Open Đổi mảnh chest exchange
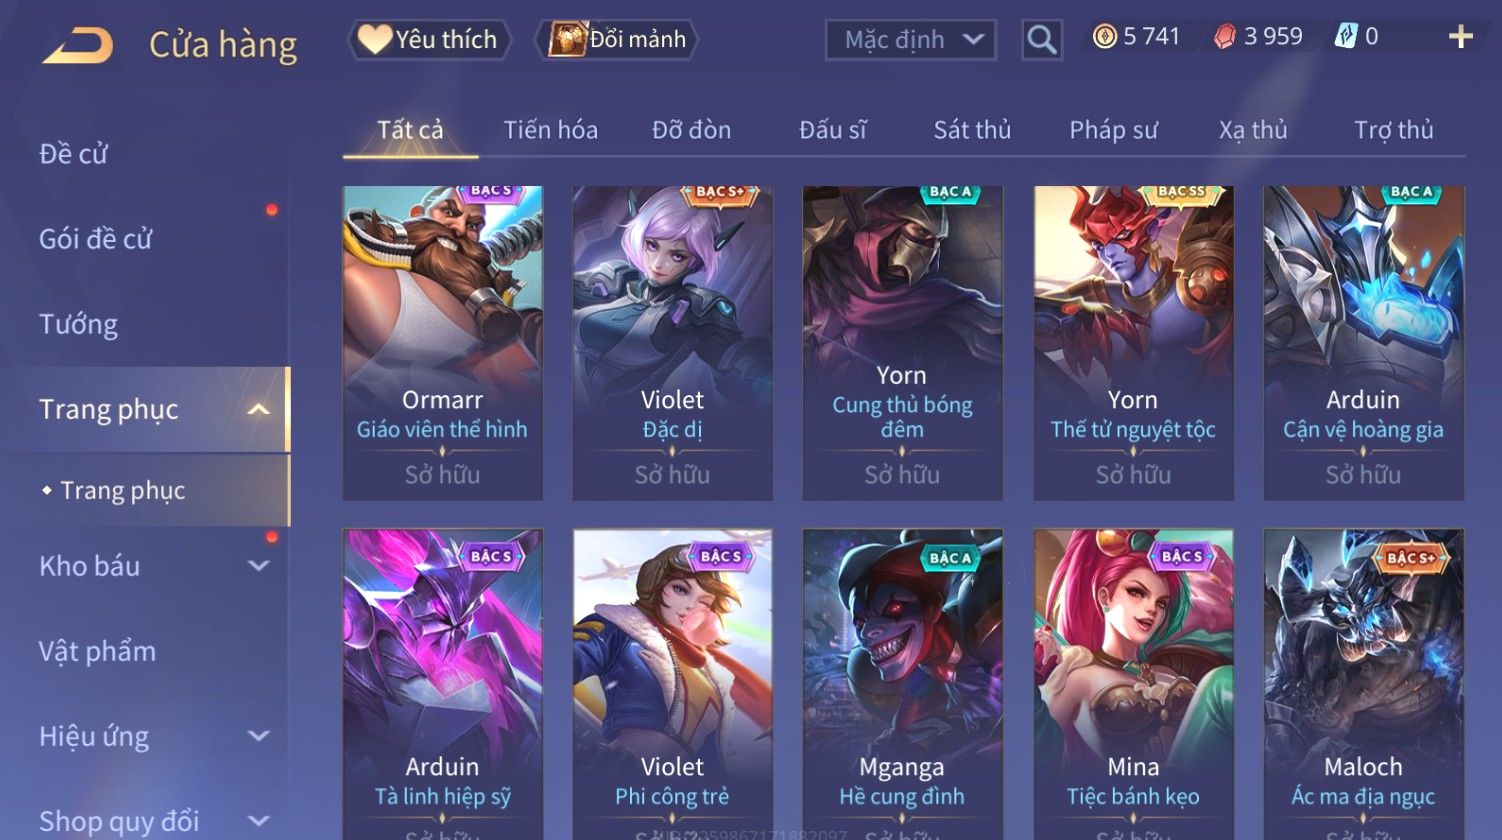 (617, 39)
